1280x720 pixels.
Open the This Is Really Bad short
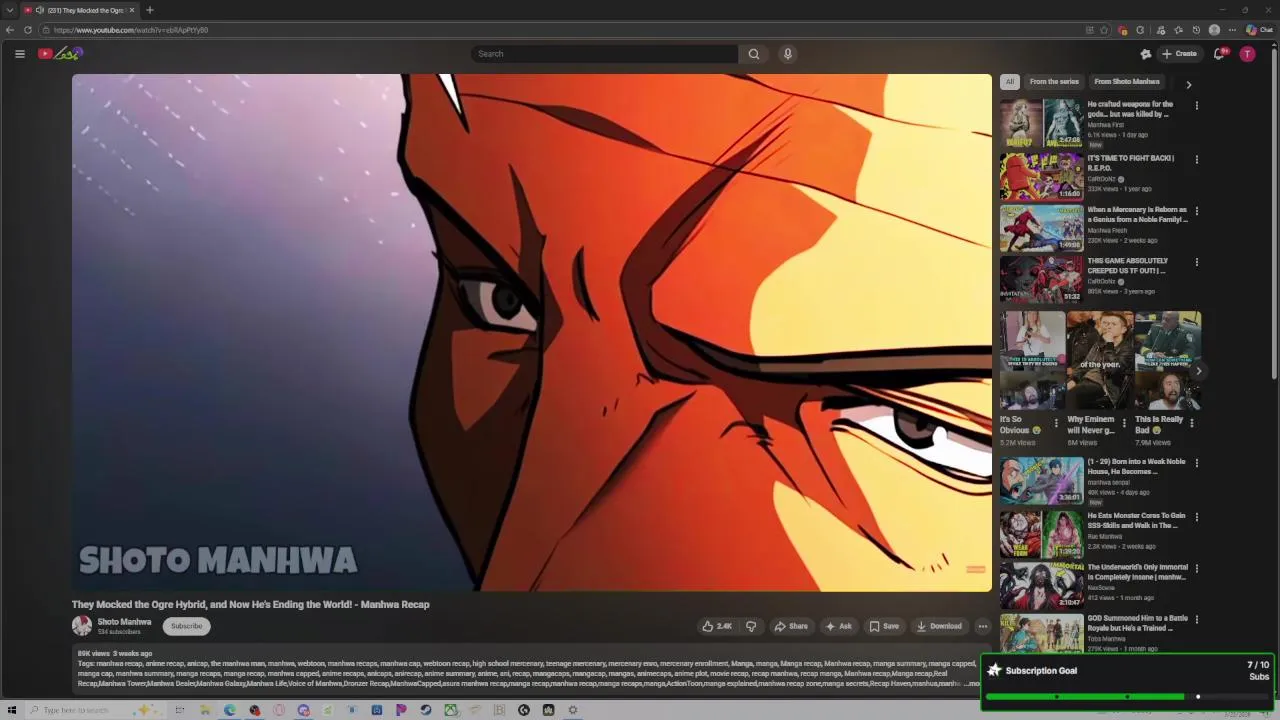coord(1167,360)
